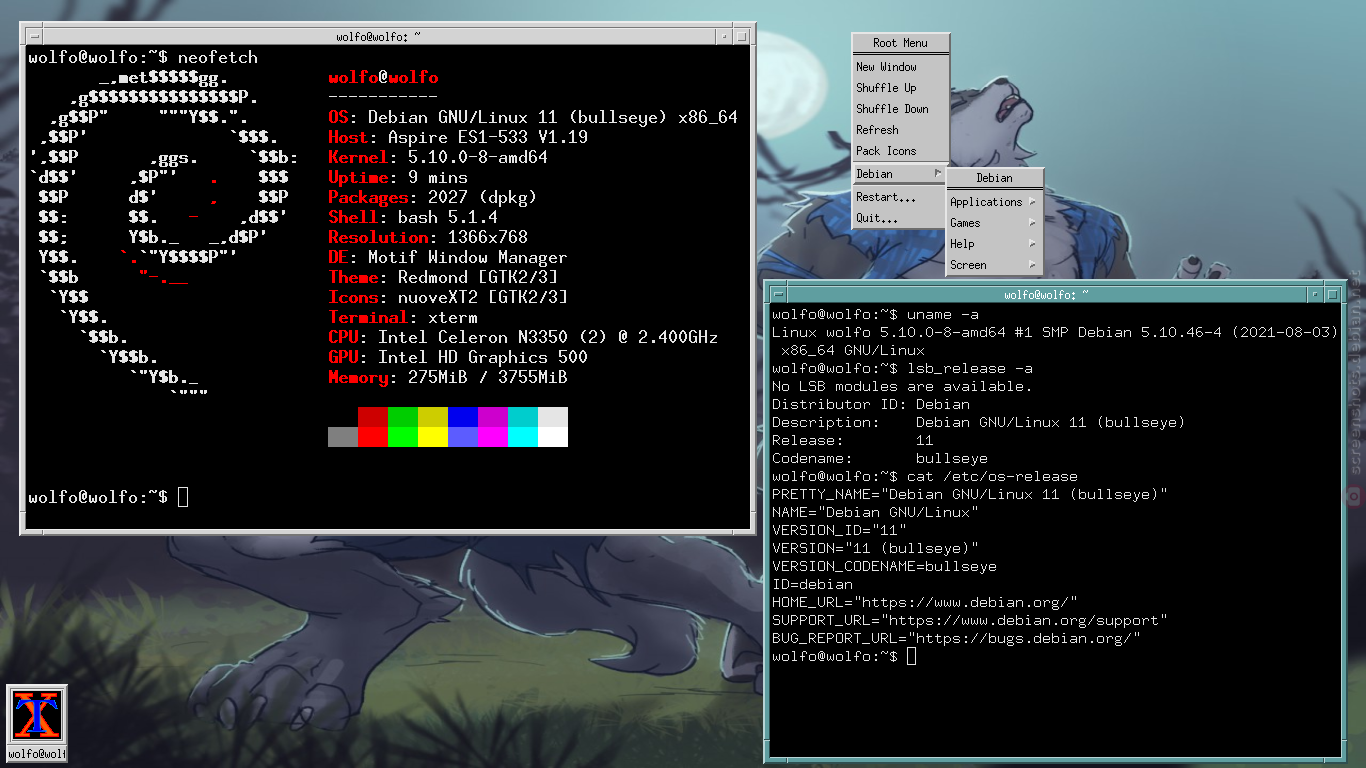The height and width of the screenshot is (768, 1366).
Task: Click the "CPU: Intel Celeron N3350" line
Action: click(523, 337)
